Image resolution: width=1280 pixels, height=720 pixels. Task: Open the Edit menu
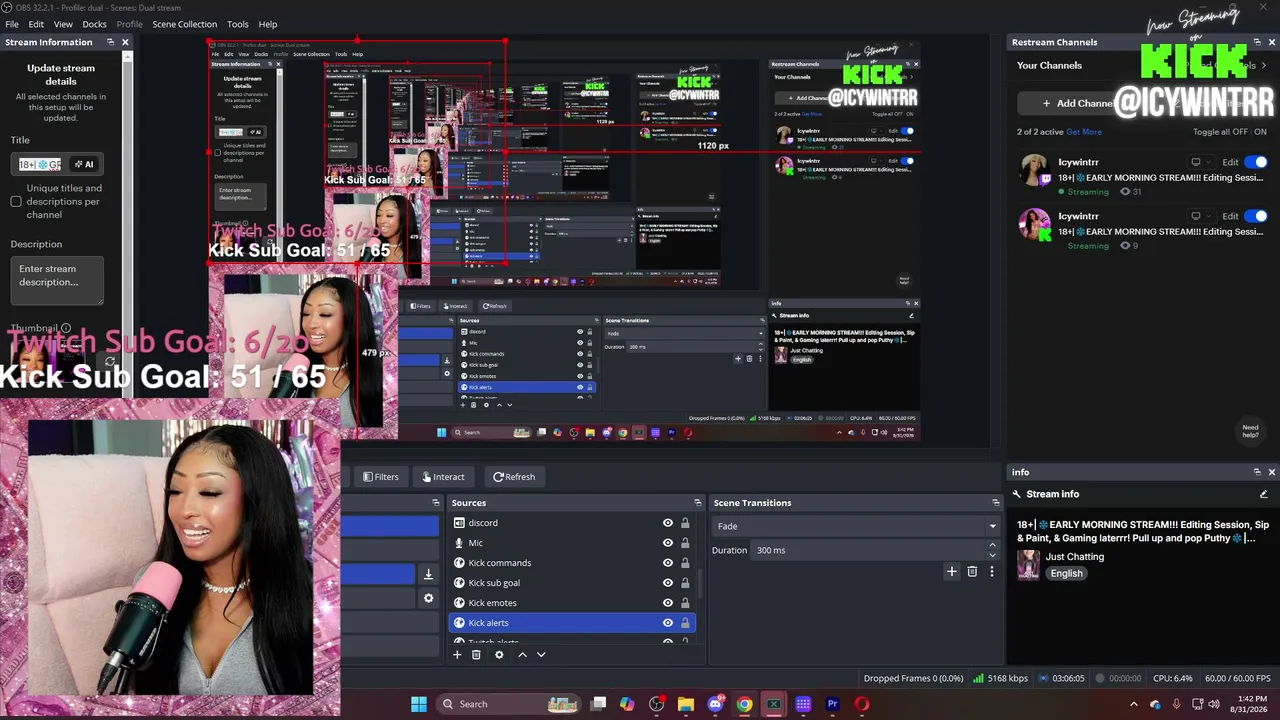pos(36,24)
